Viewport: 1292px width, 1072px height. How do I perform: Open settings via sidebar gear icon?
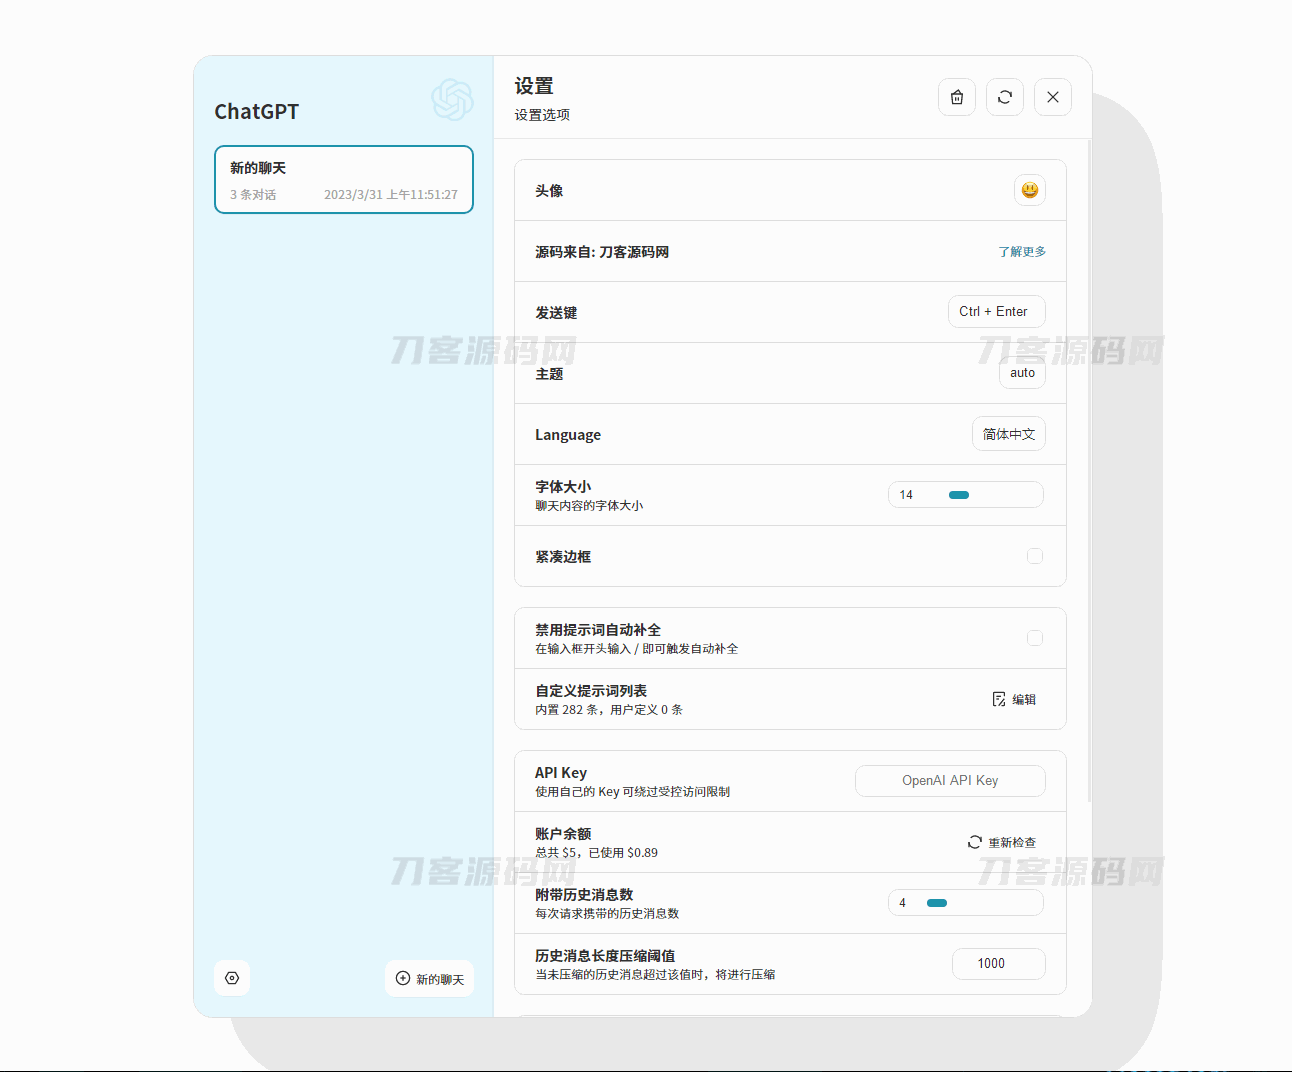[x=232, y=978]
